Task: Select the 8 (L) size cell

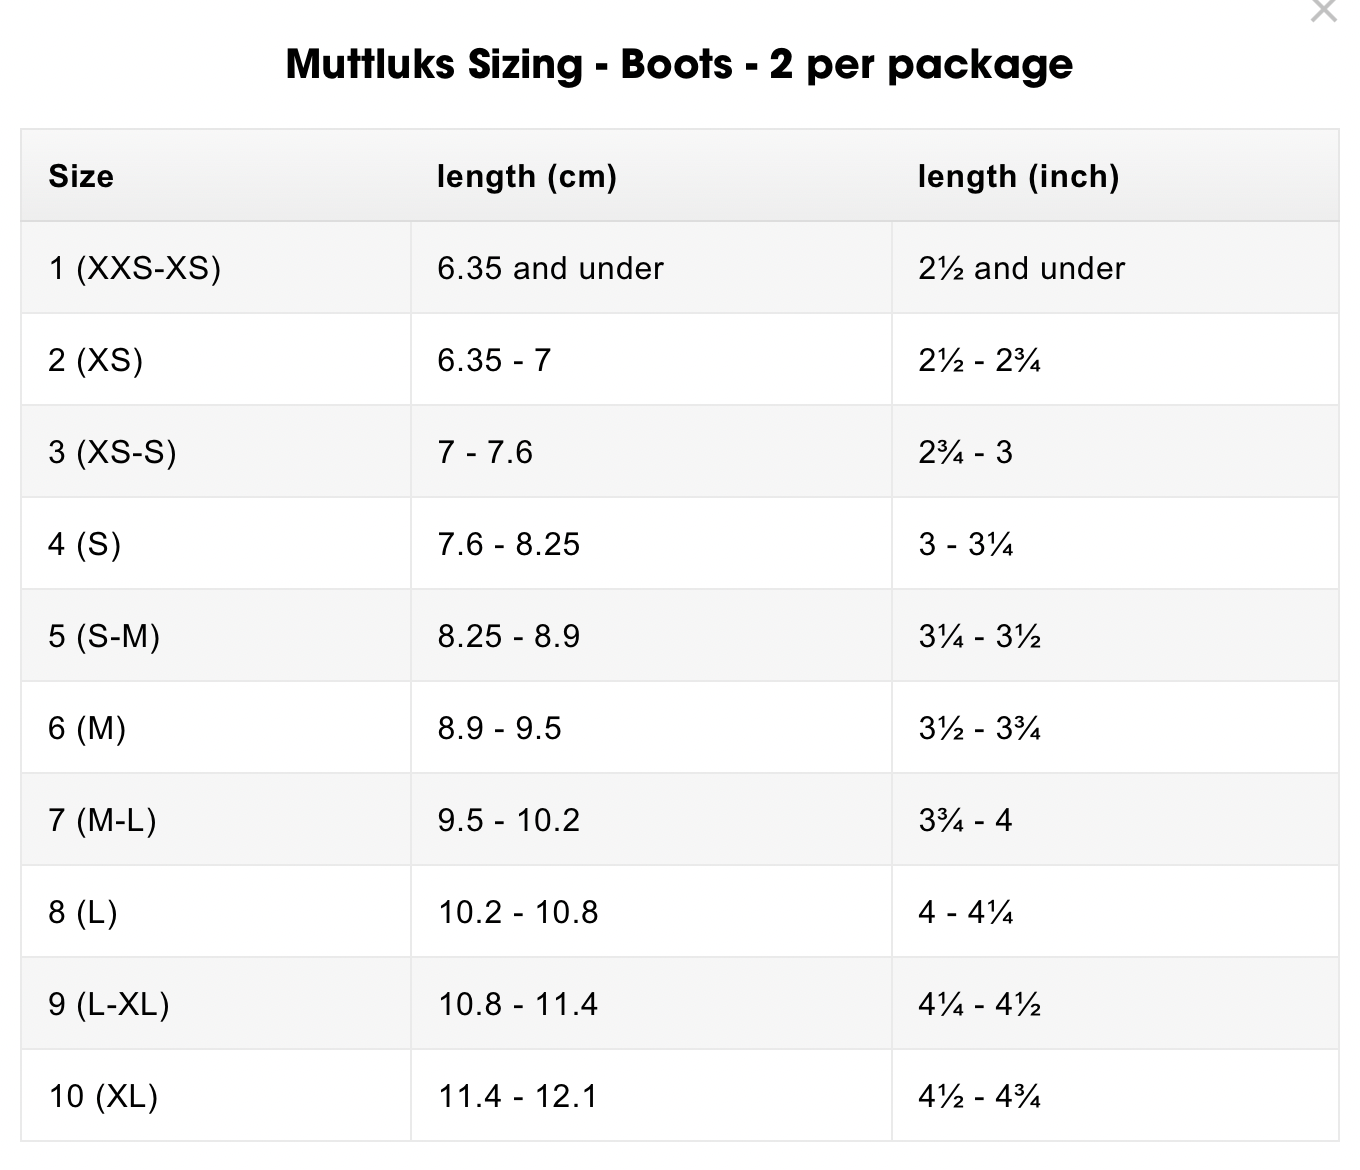Action: click(x=83, y=912)
